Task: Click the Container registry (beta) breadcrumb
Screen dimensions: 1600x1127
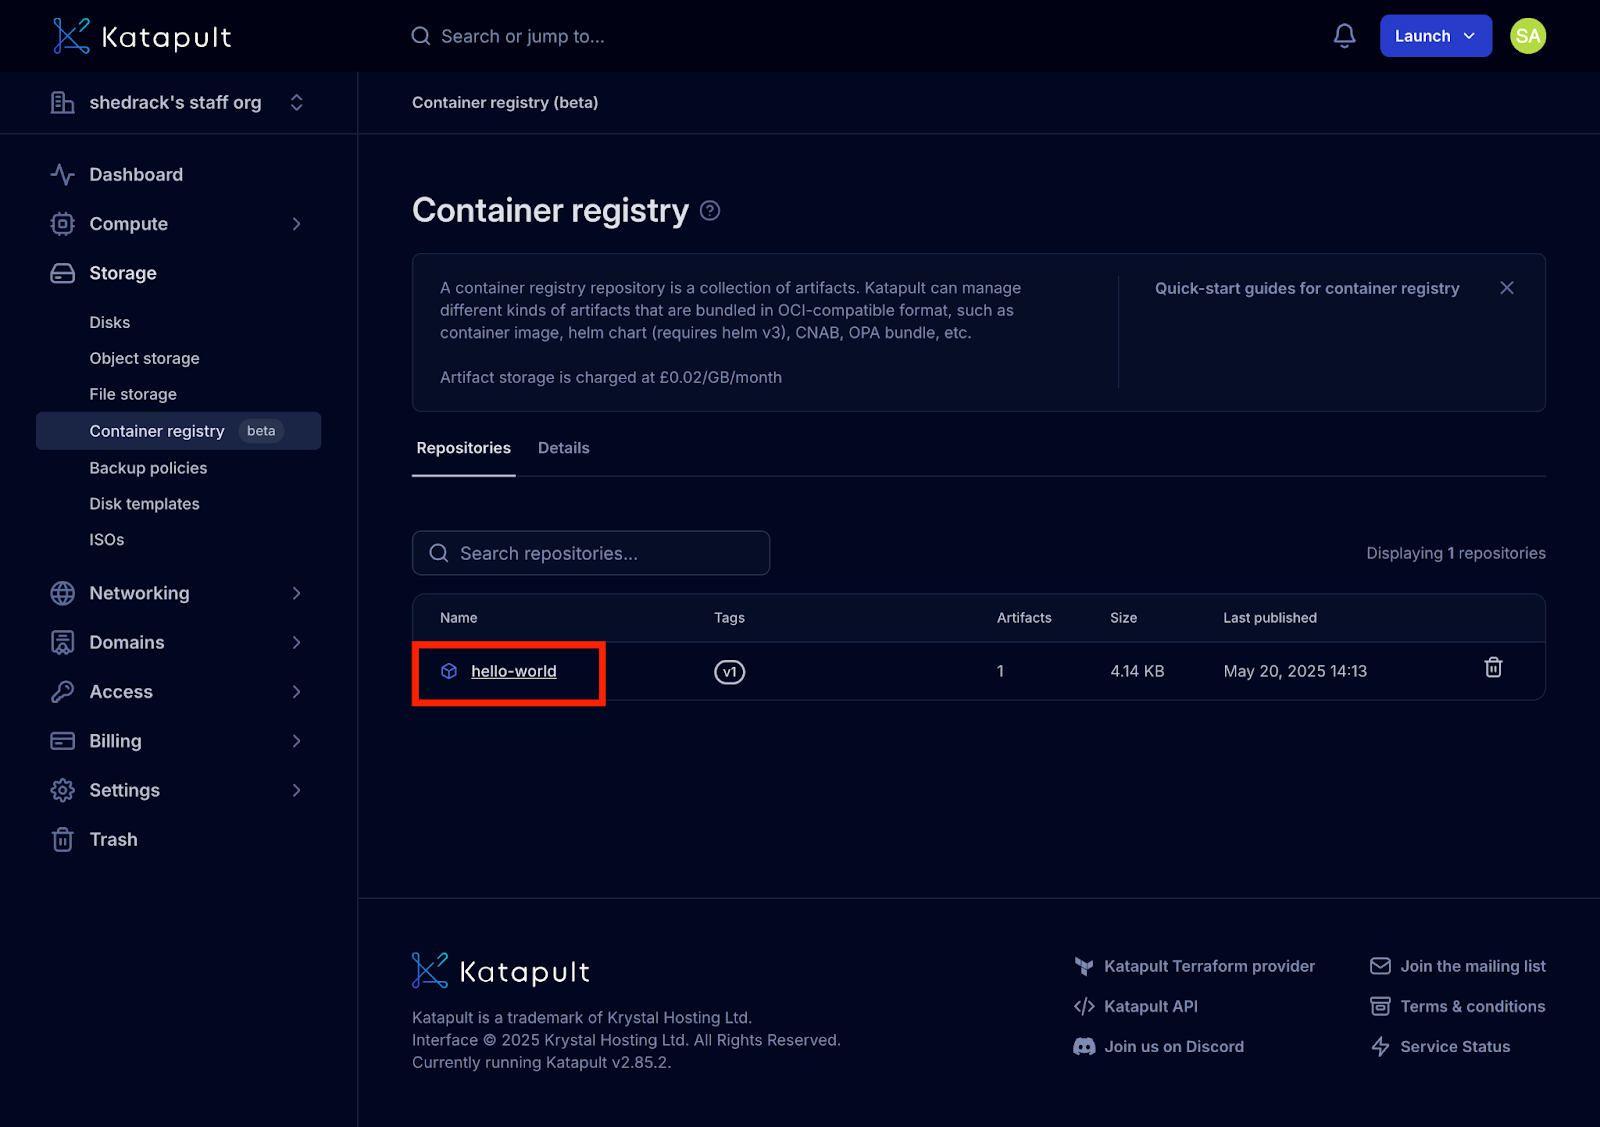Action: pyautogui.click(x=505, y=102)
